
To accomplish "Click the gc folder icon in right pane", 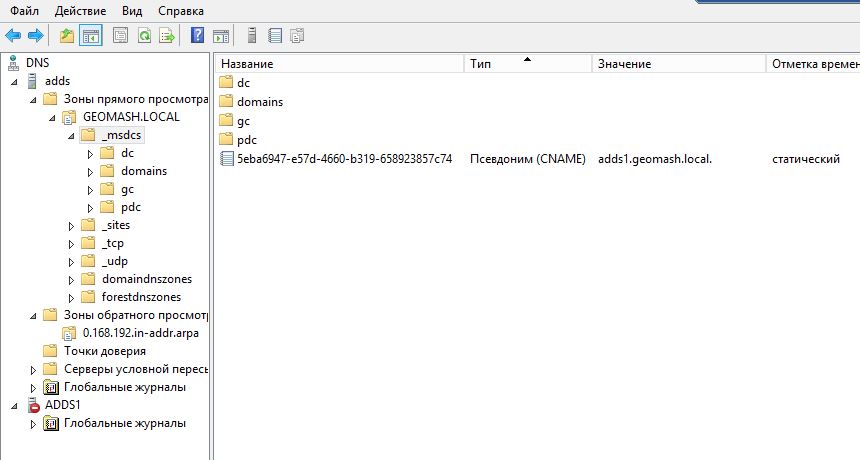I will coord(226,121).
